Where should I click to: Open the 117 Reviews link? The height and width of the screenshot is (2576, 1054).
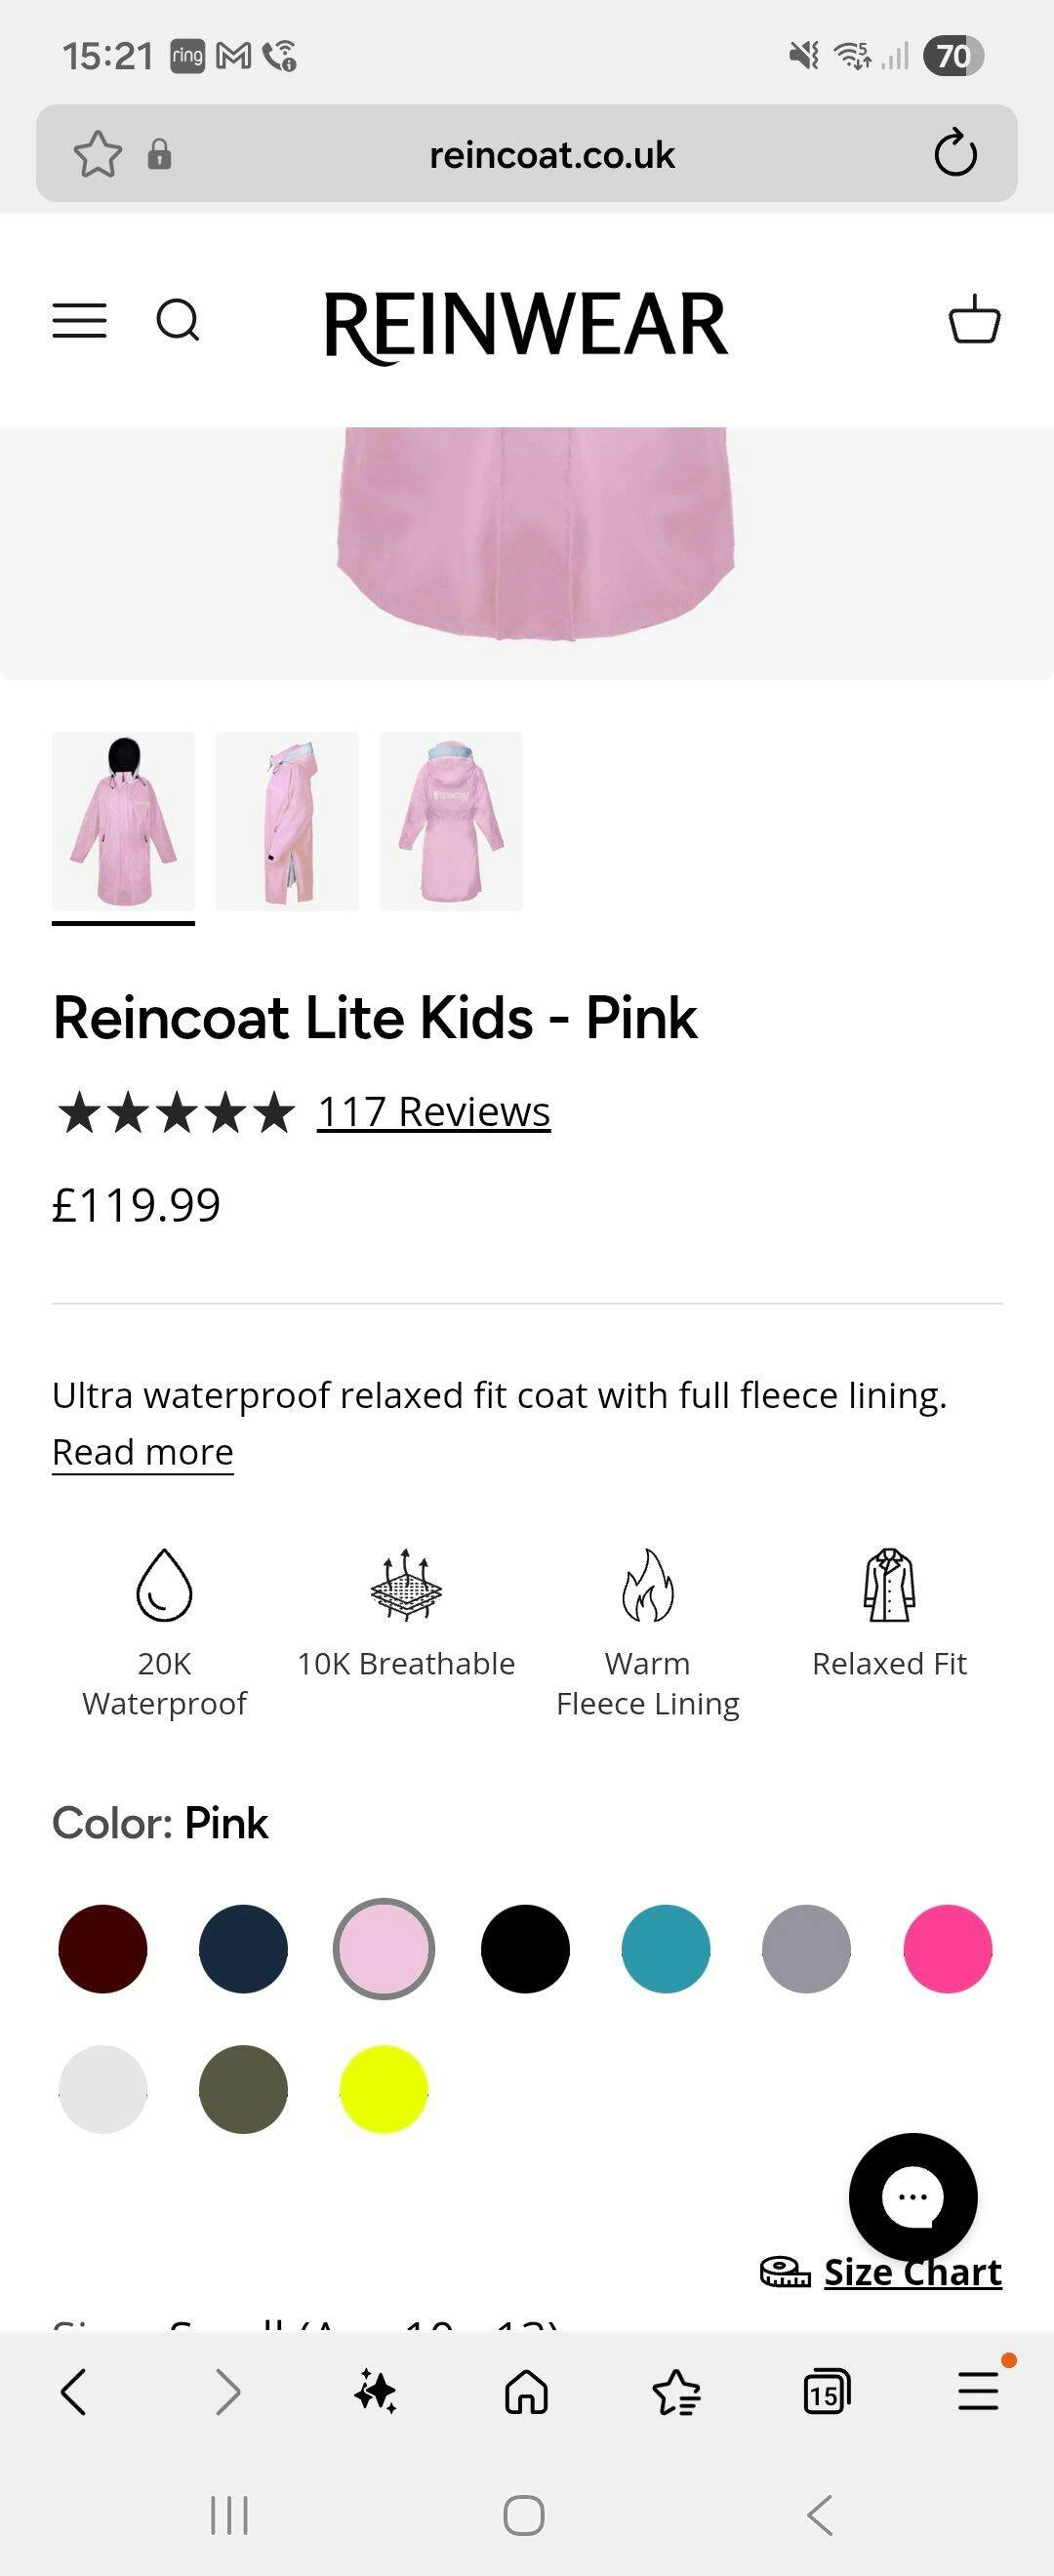(434, 1112)
